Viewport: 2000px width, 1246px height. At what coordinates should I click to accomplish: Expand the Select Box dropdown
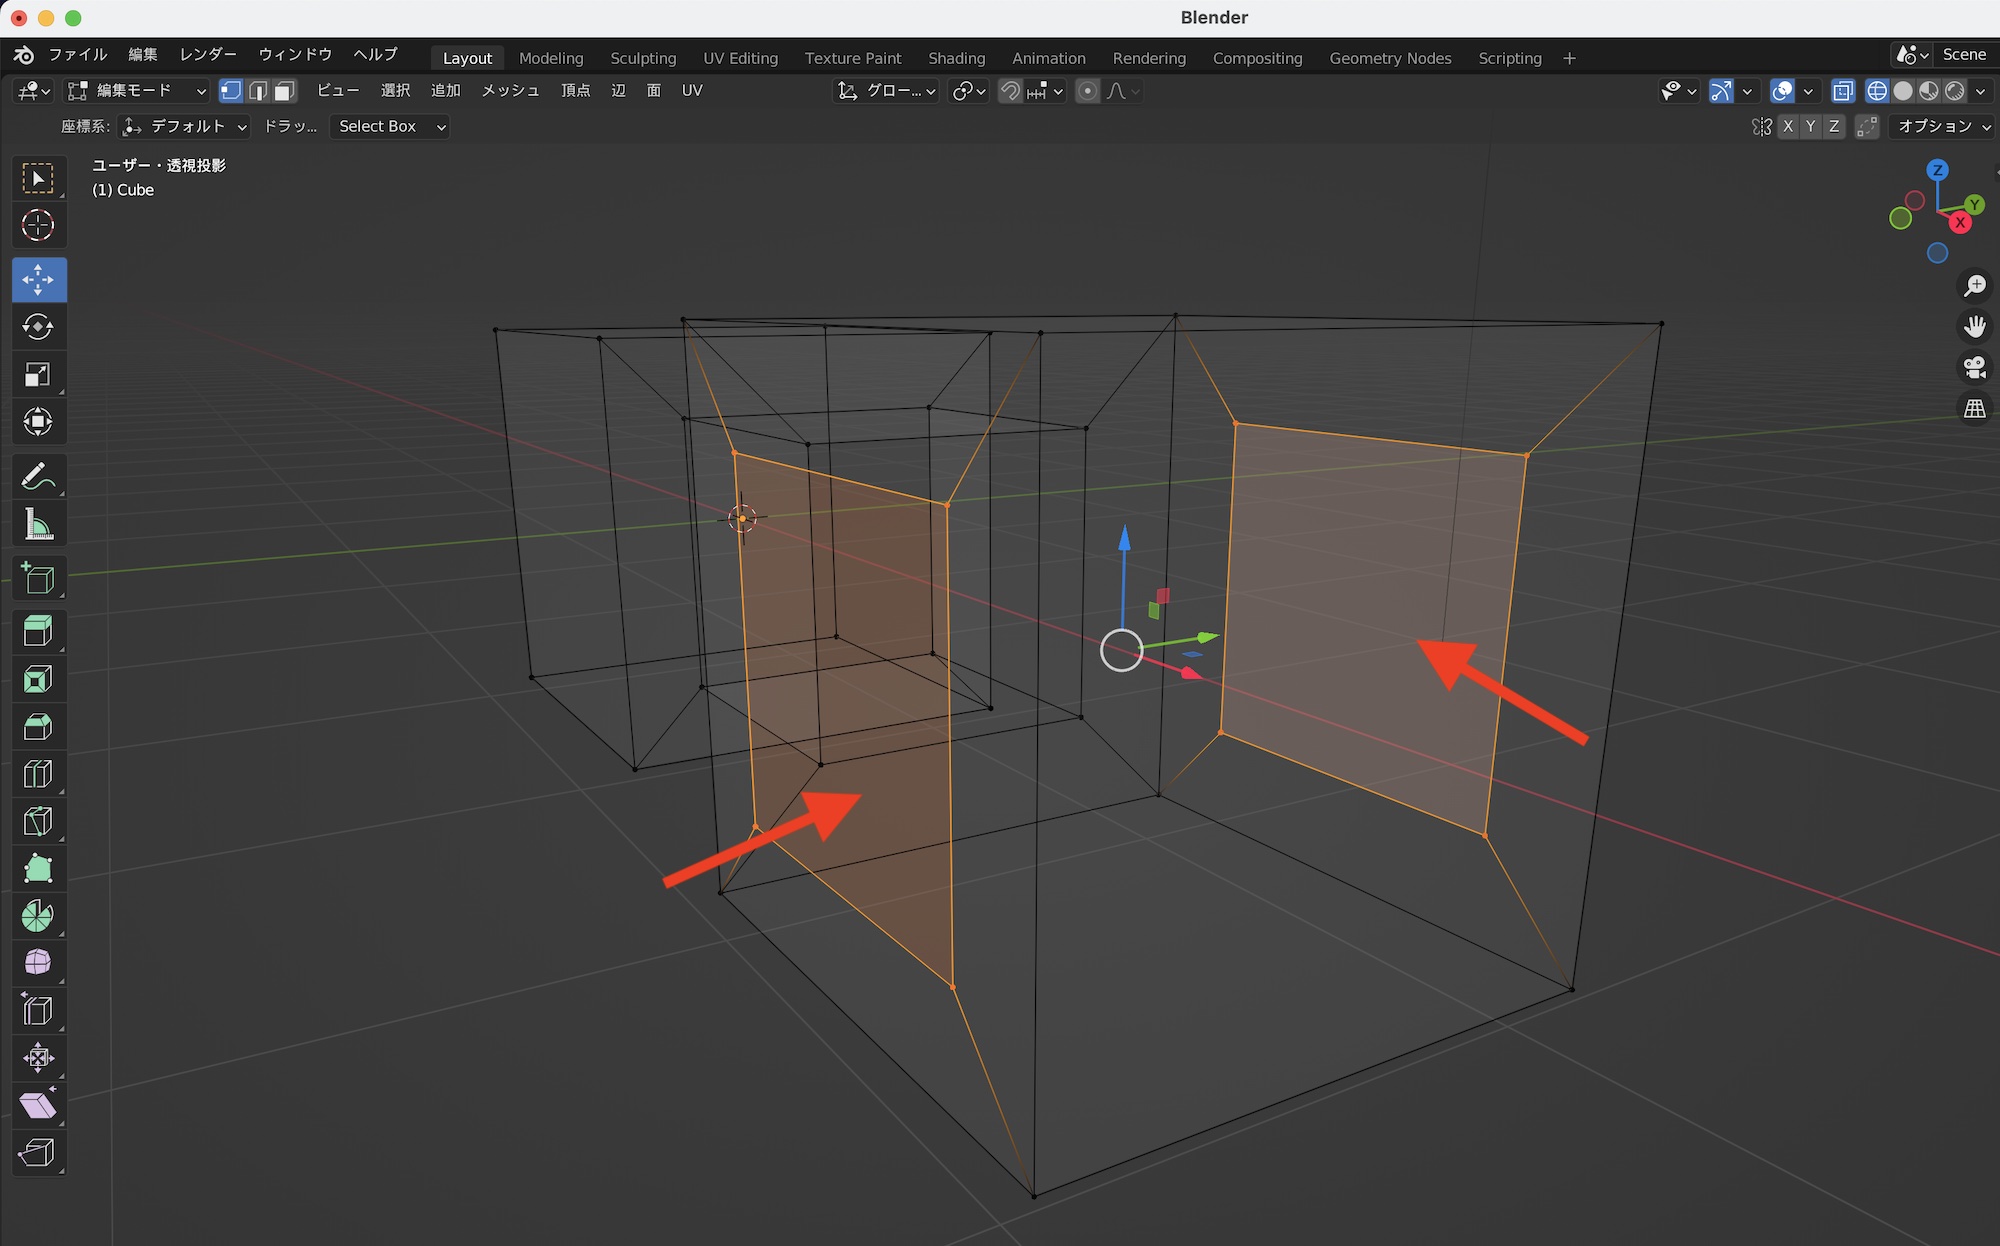pos(389,126)
